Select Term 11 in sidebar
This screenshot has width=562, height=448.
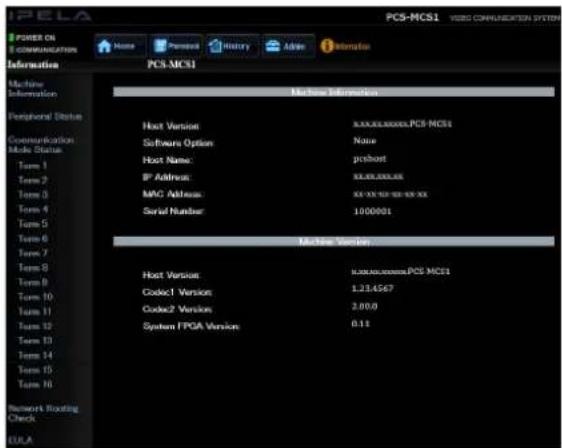(35, 311)
